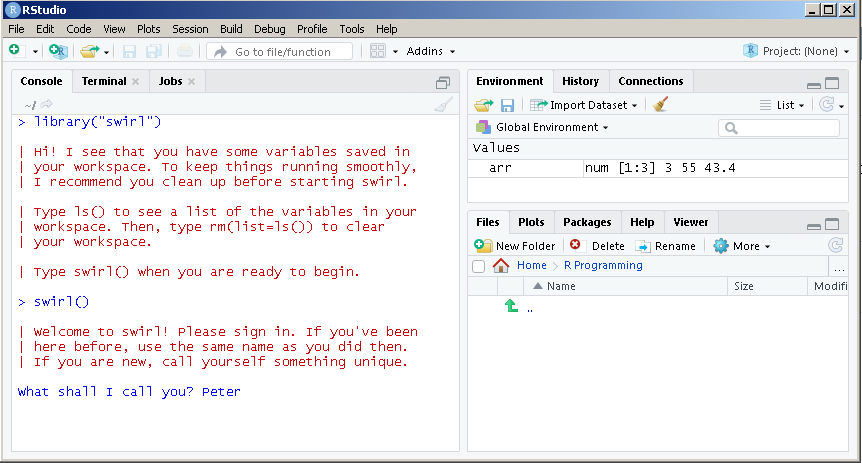Open the Profile menu

[312, 29]
